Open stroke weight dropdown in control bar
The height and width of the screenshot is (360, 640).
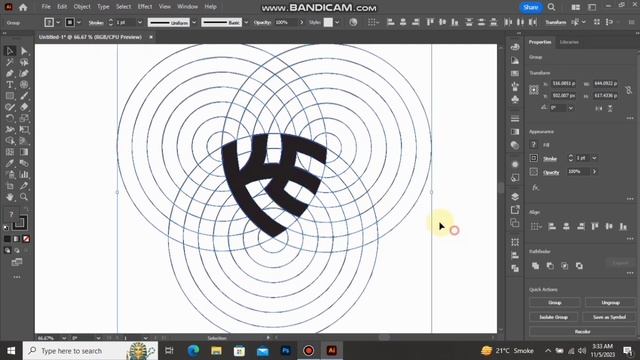140,22
